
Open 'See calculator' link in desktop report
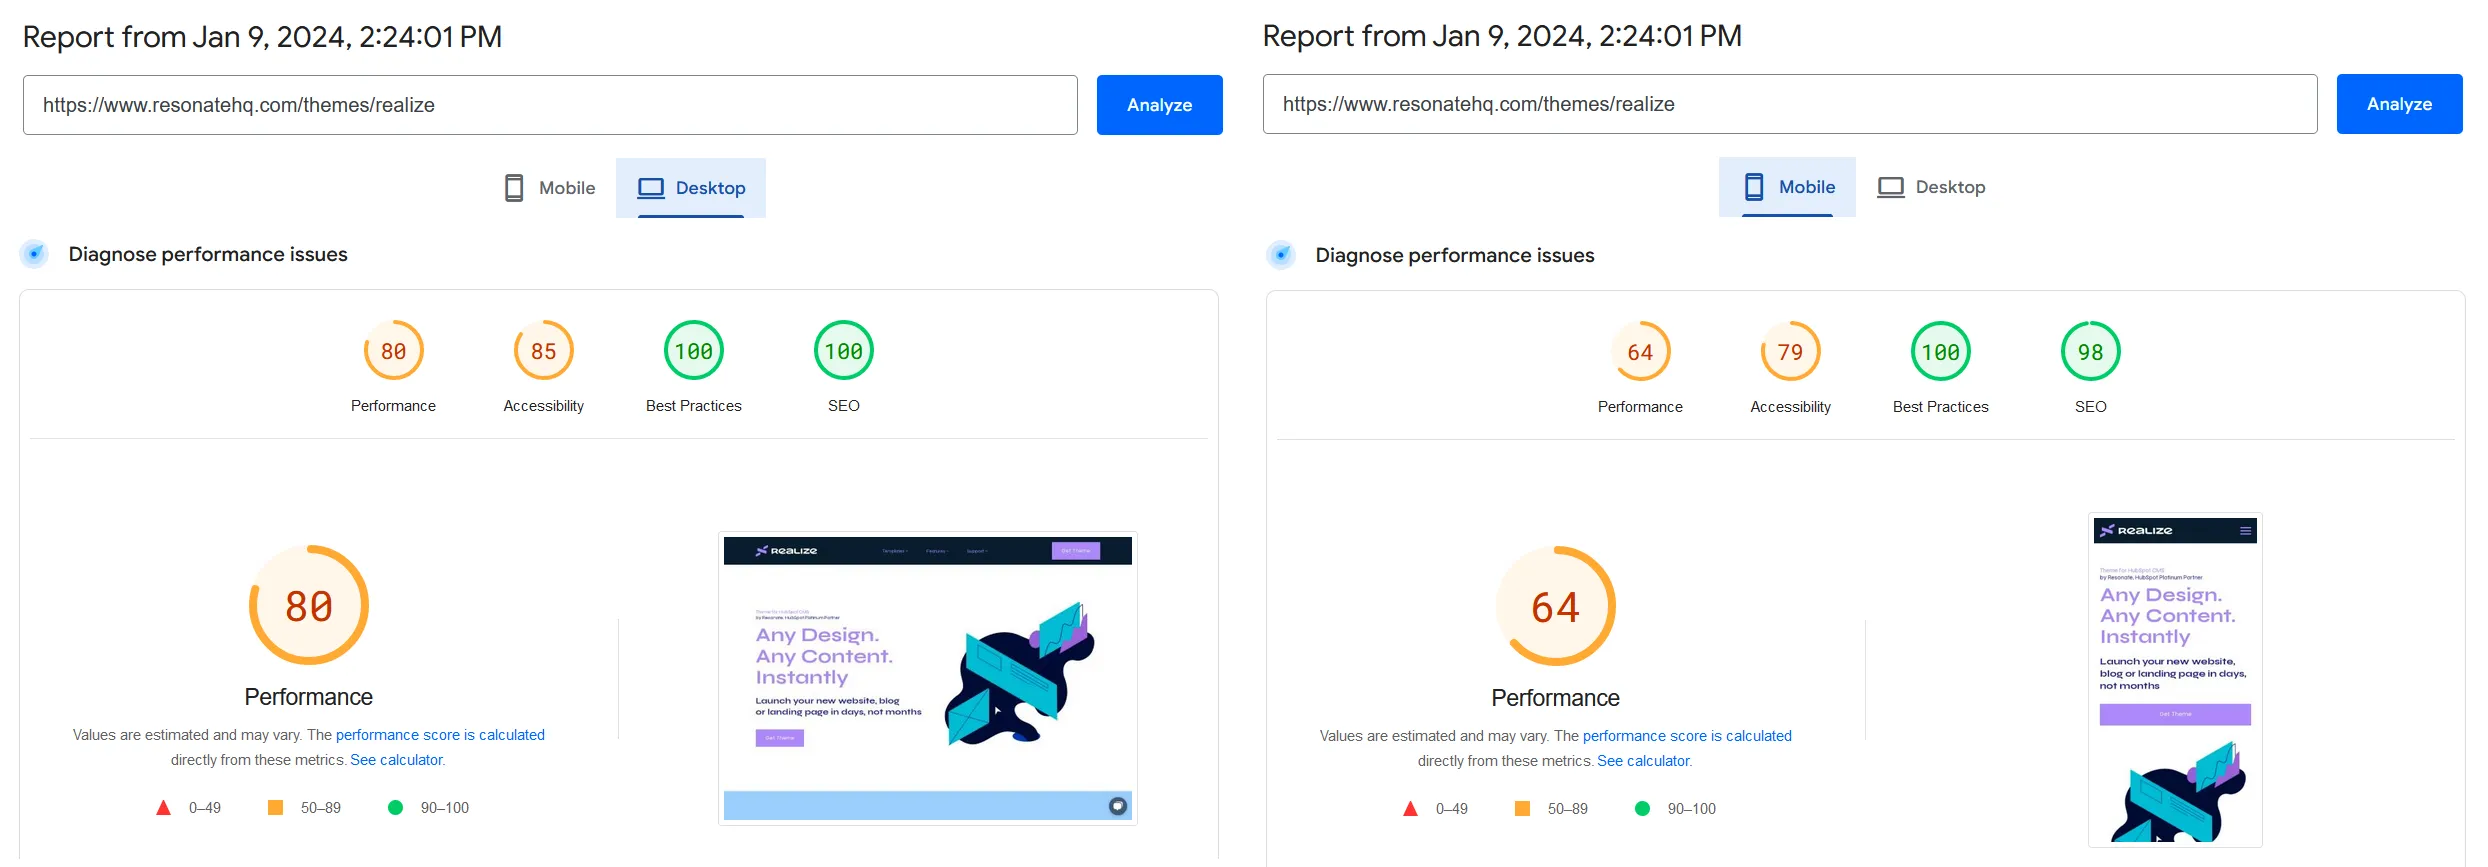click(396, 760)
